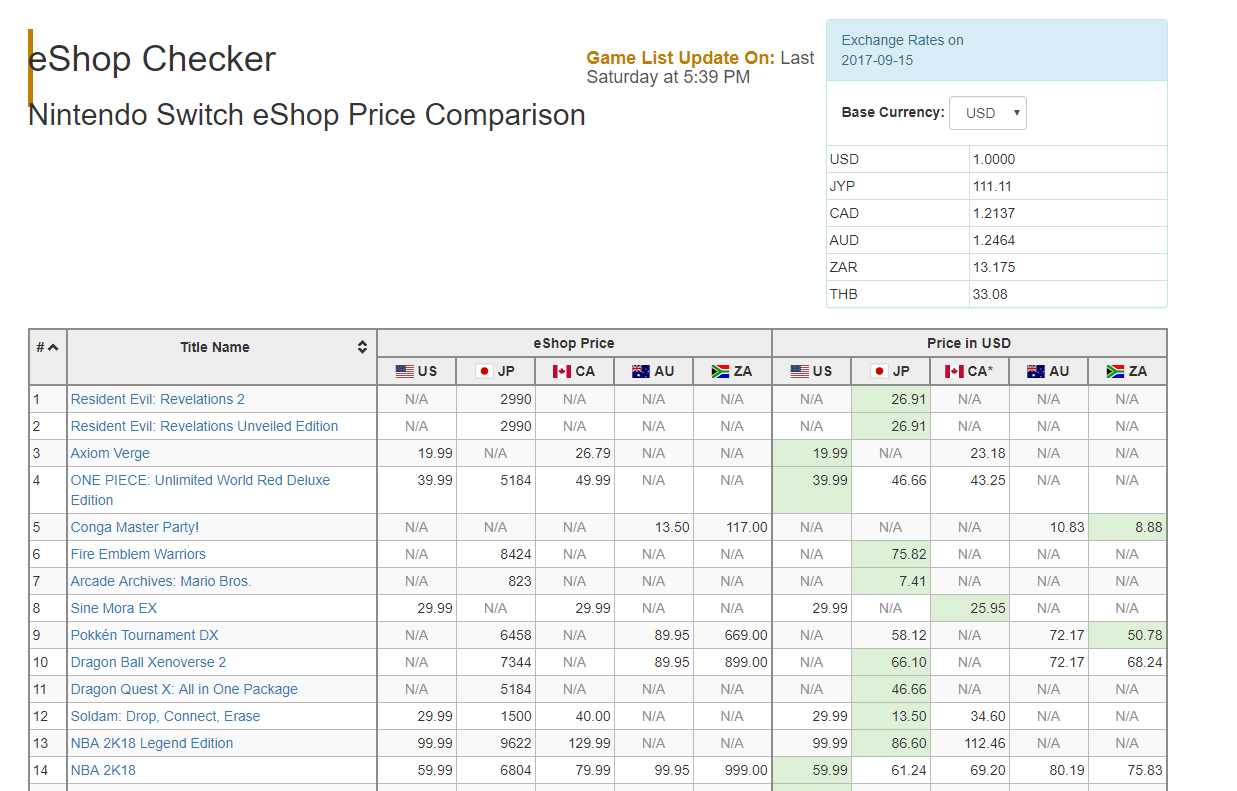Sort by AU flag under Price in USD
The height and width of the screenshot is (791, 1237).
1048,371
